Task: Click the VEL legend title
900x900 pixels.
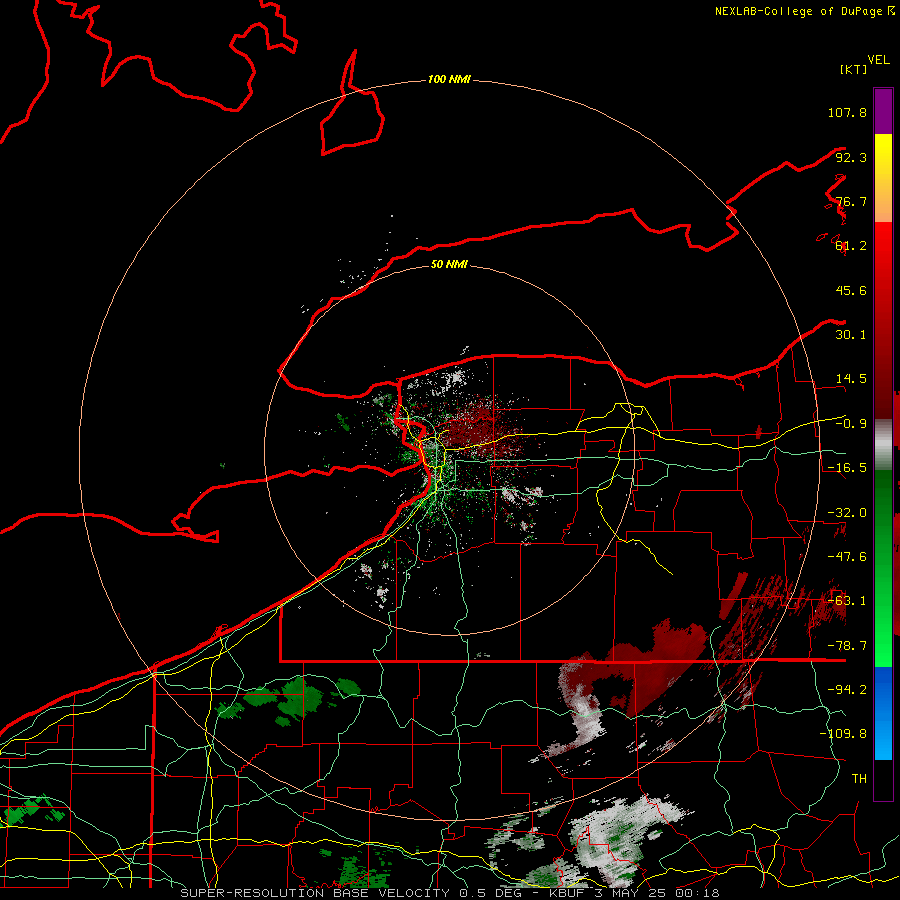Action: pos(878,60)
